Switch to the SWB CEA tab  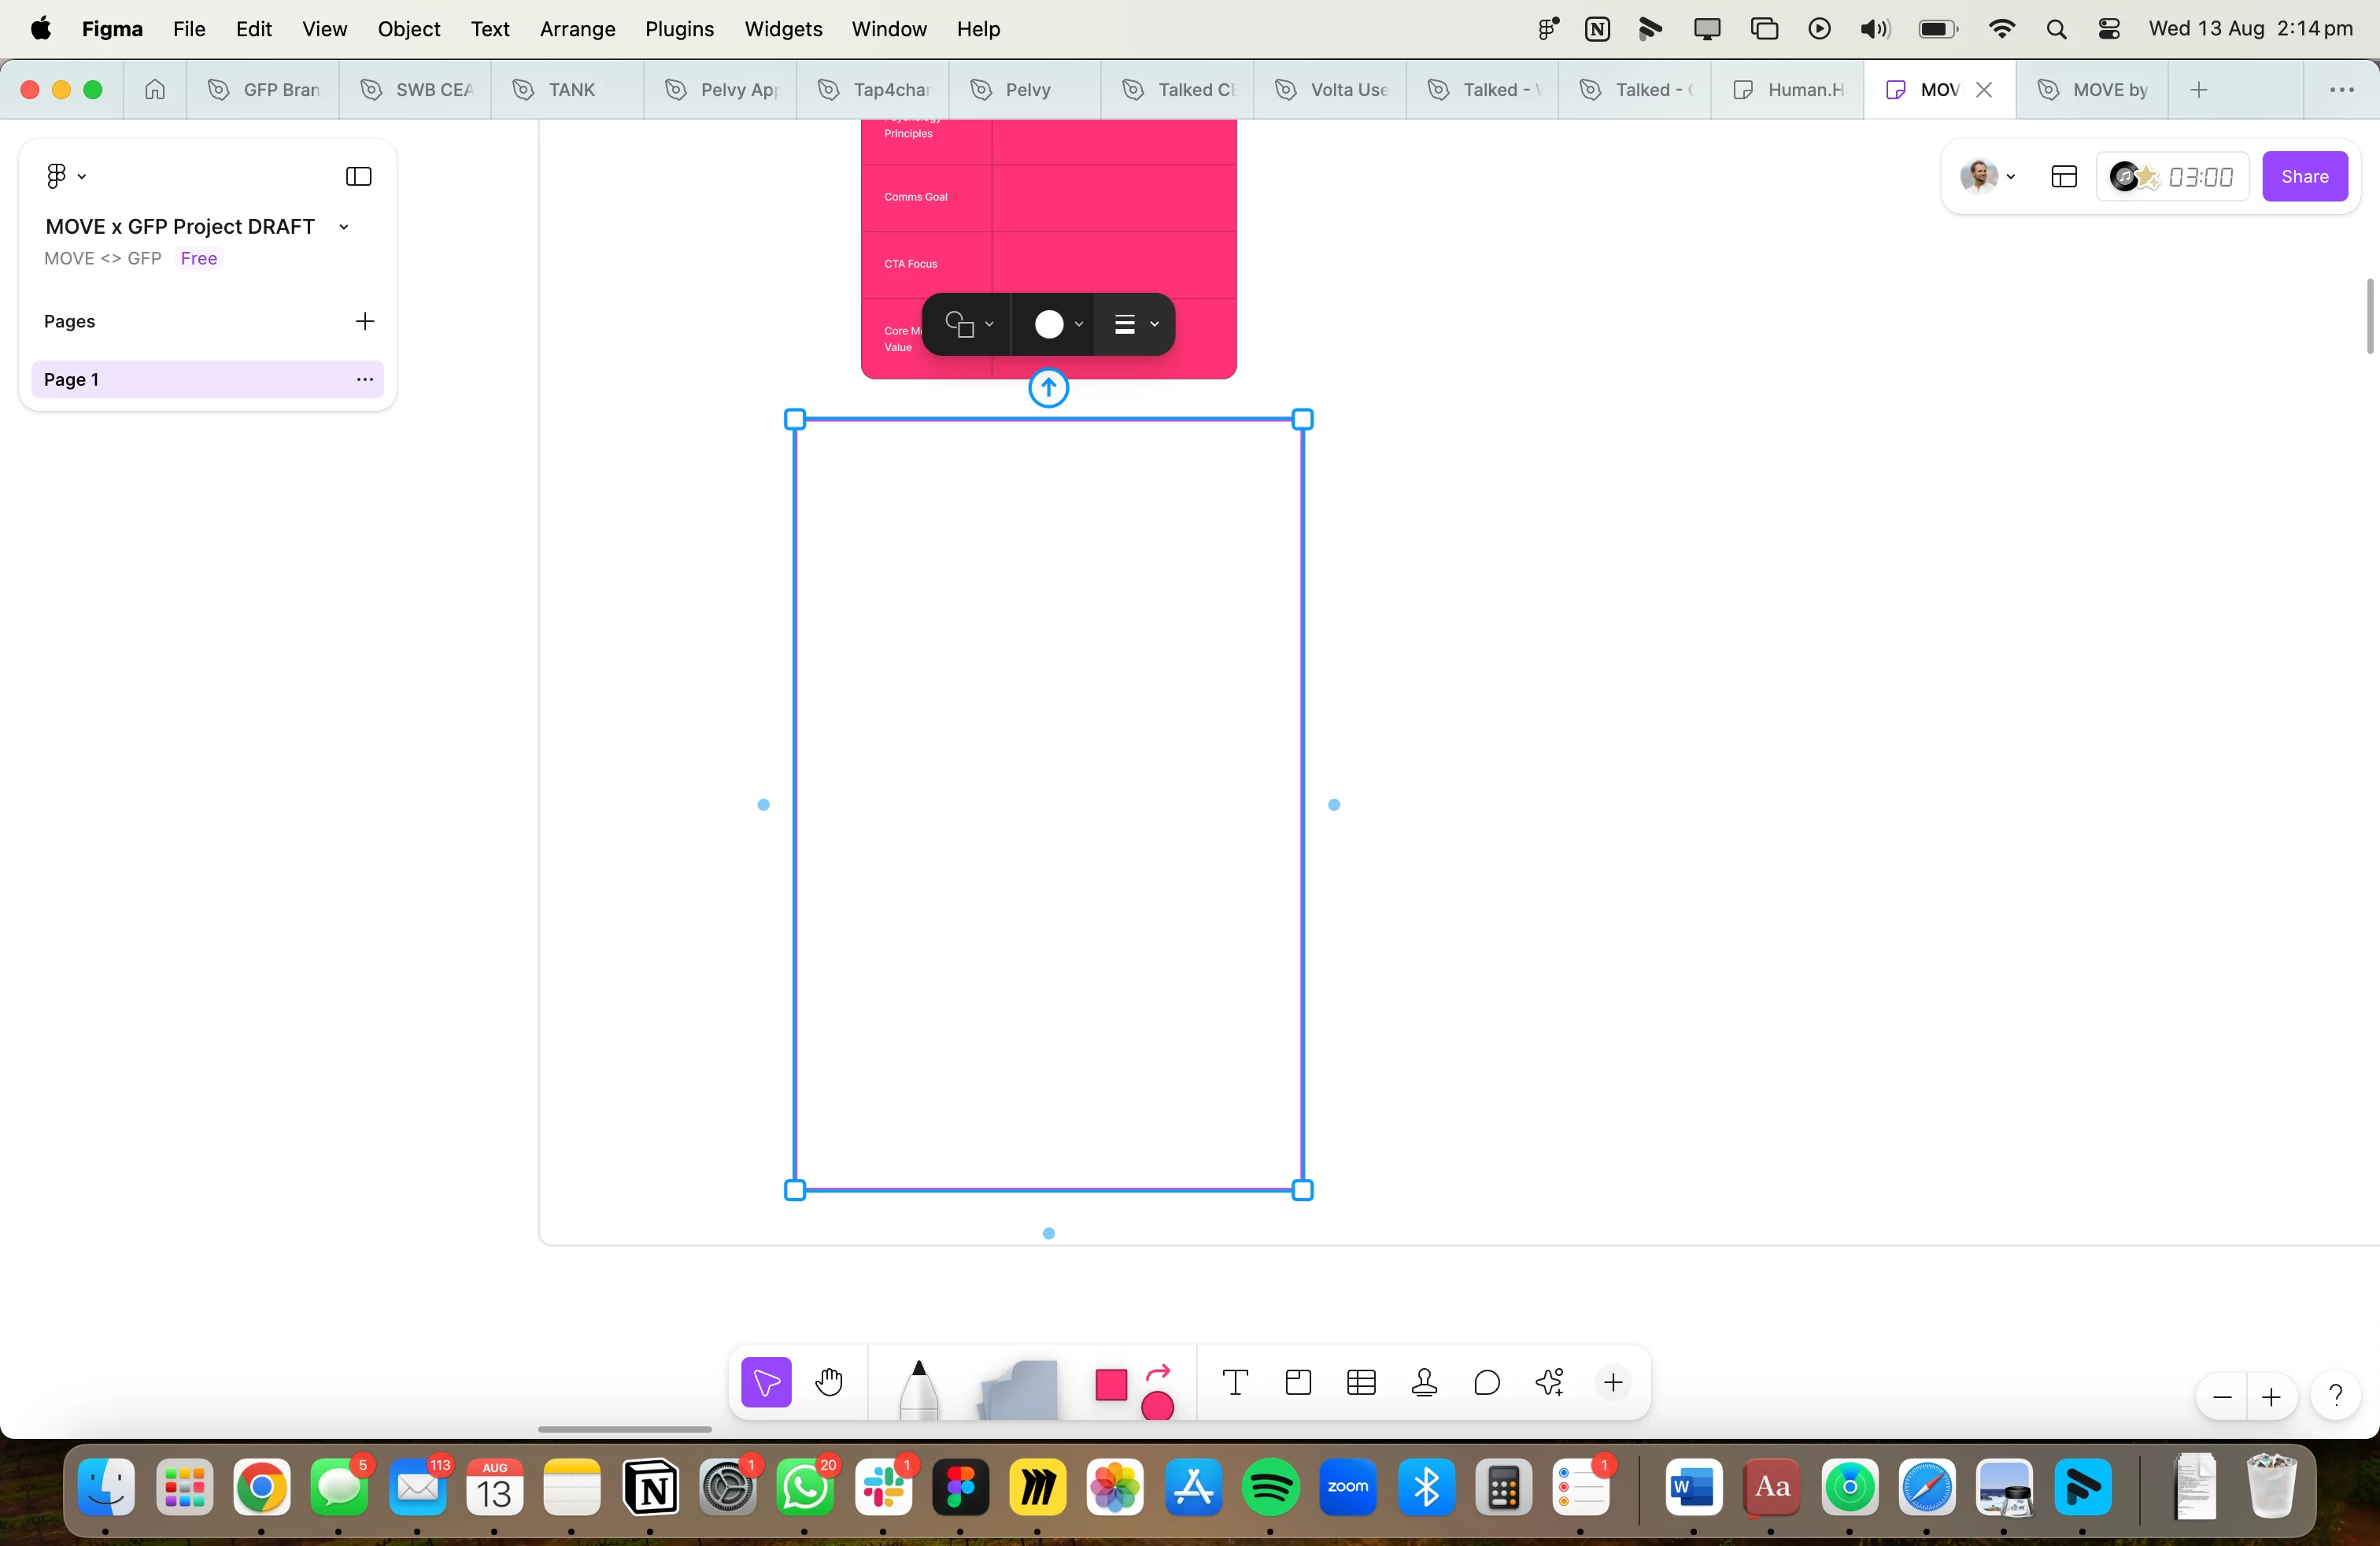(x=415, y=90)
